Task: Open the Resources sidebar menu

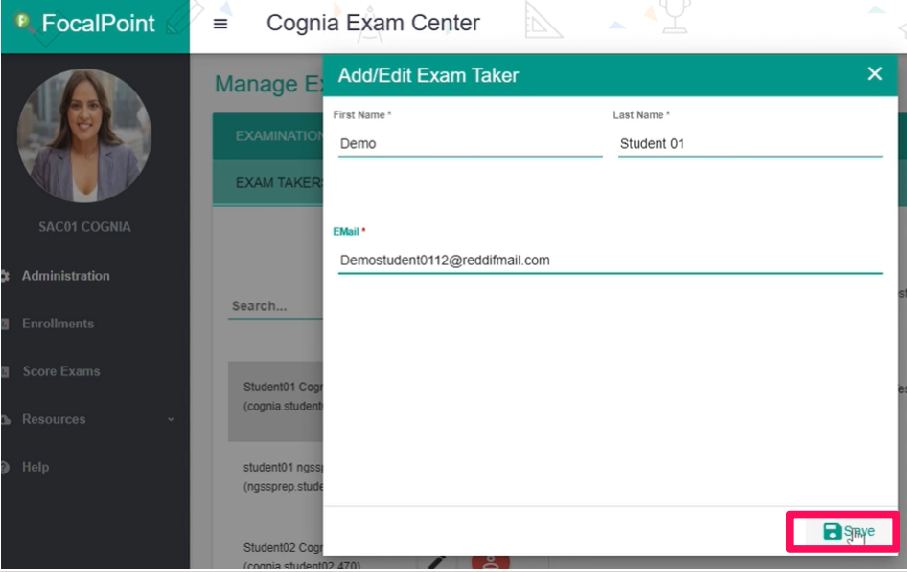Action: 53,419
